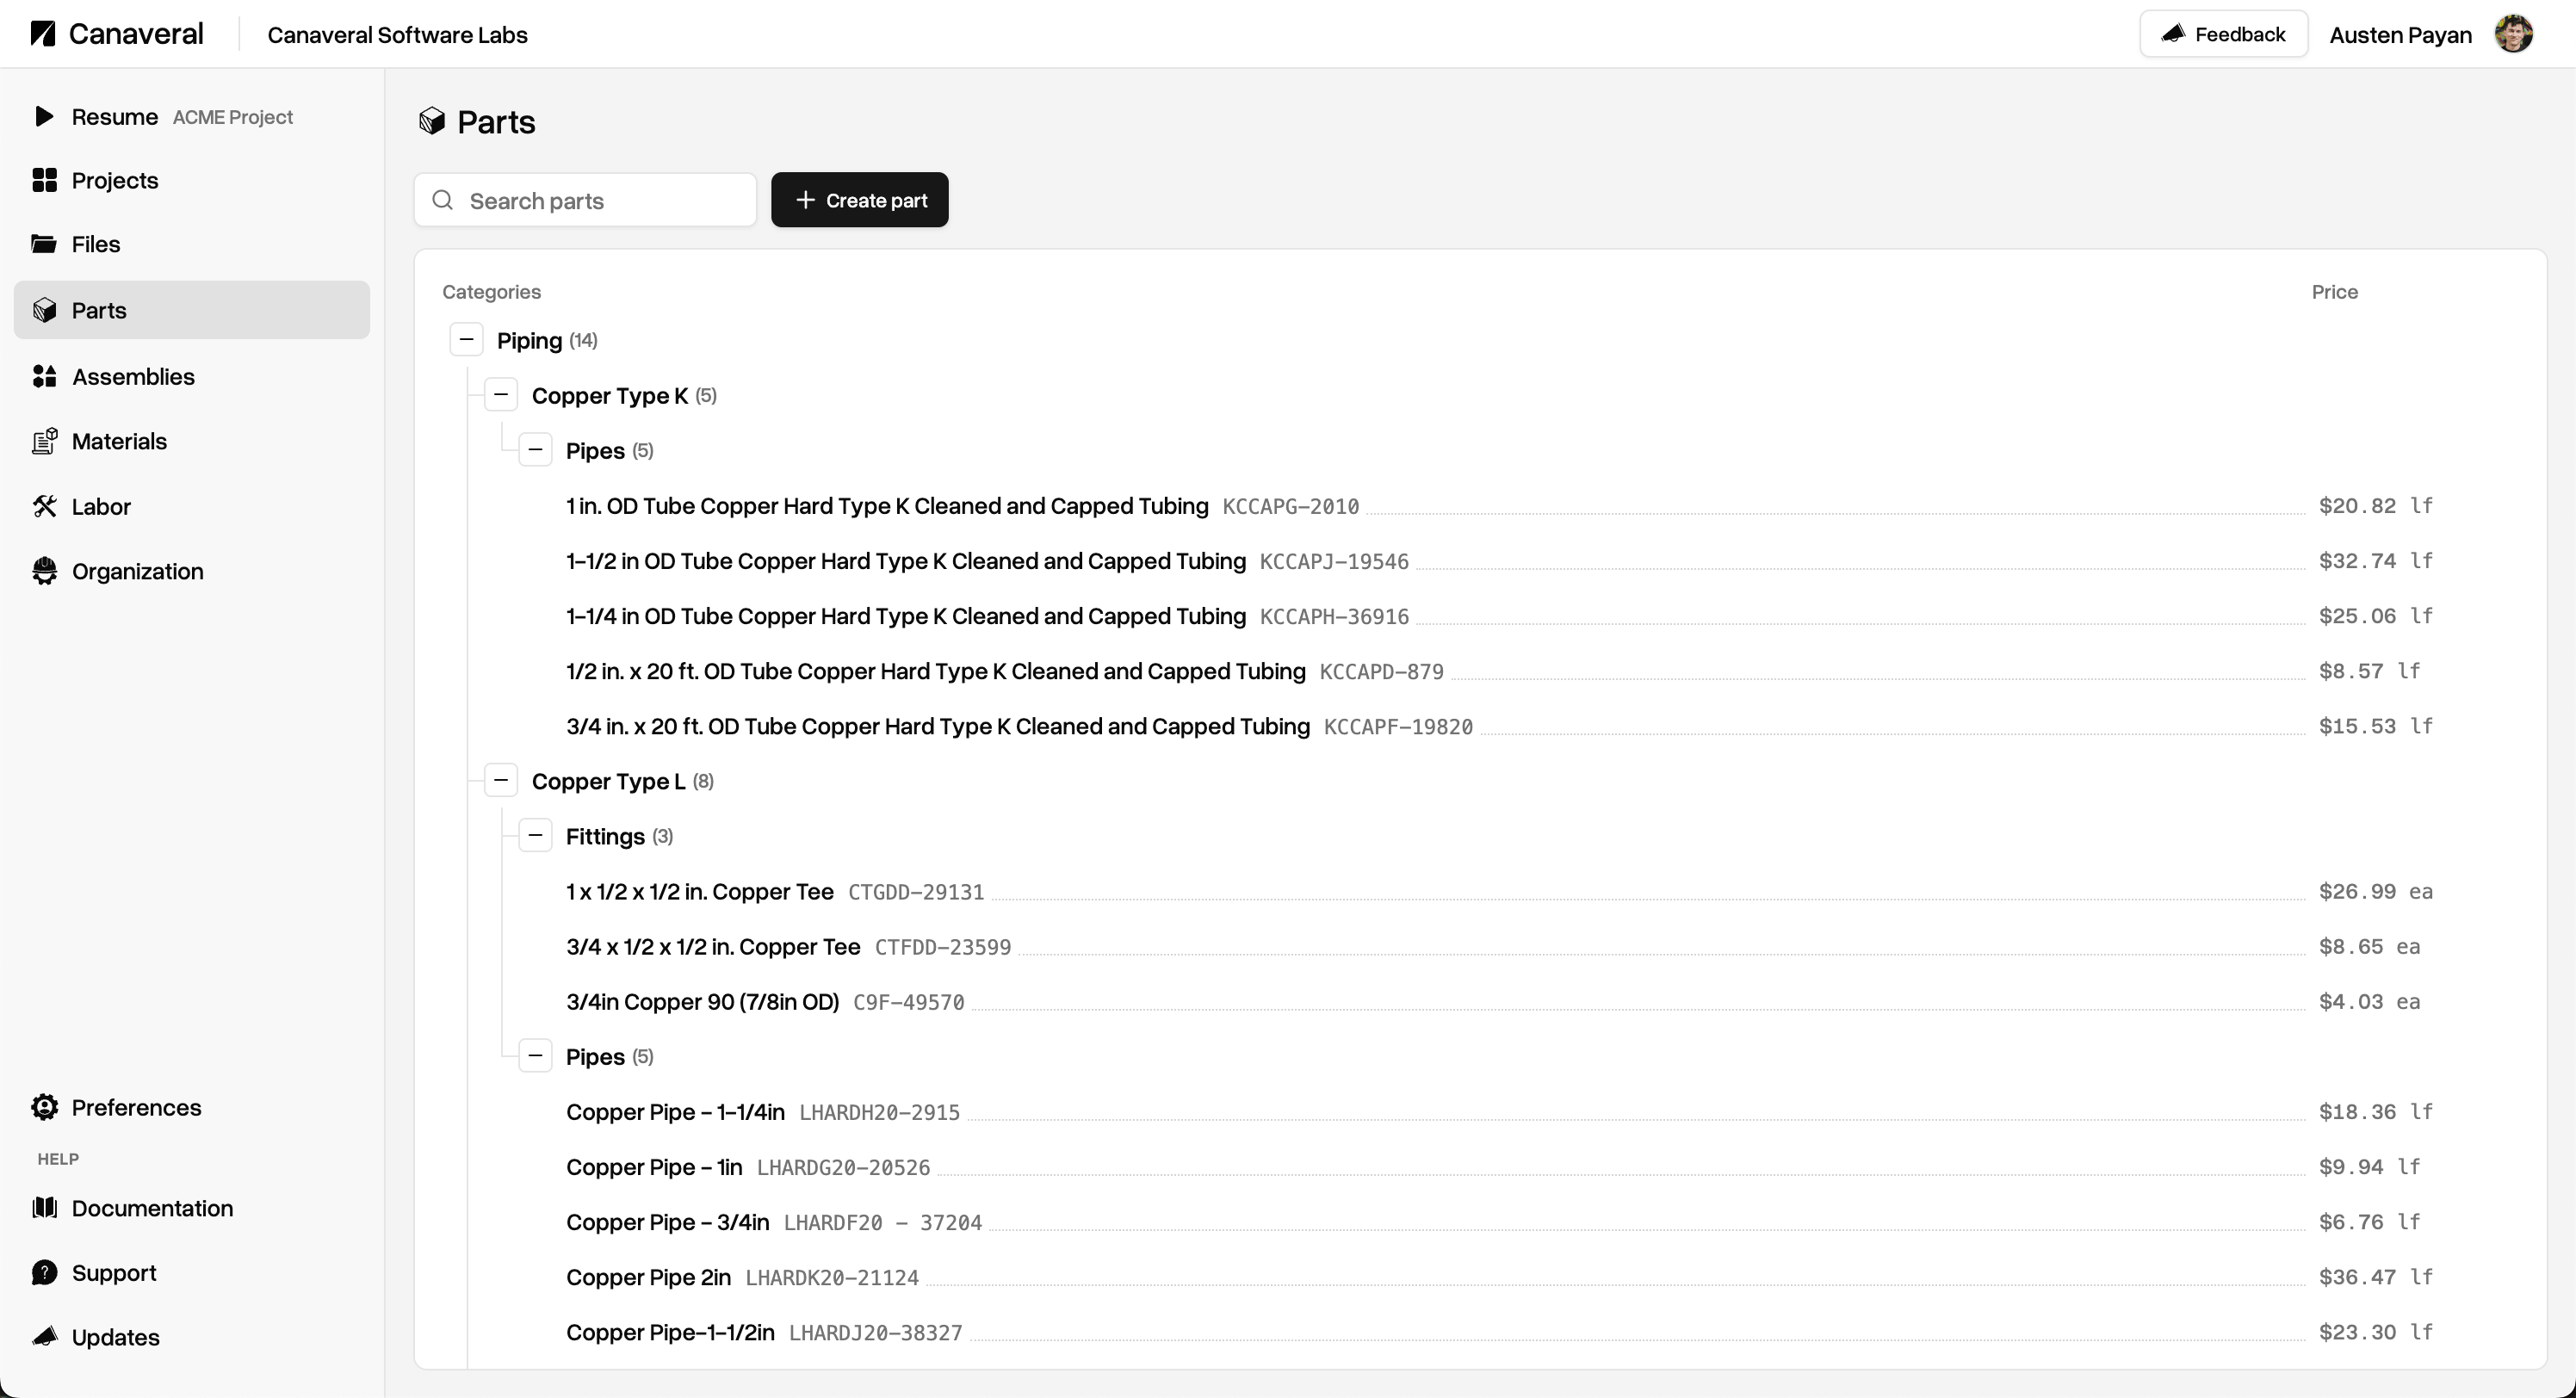Click the Create part button
Screen dimensions: 2576x1398
point(860,200)
